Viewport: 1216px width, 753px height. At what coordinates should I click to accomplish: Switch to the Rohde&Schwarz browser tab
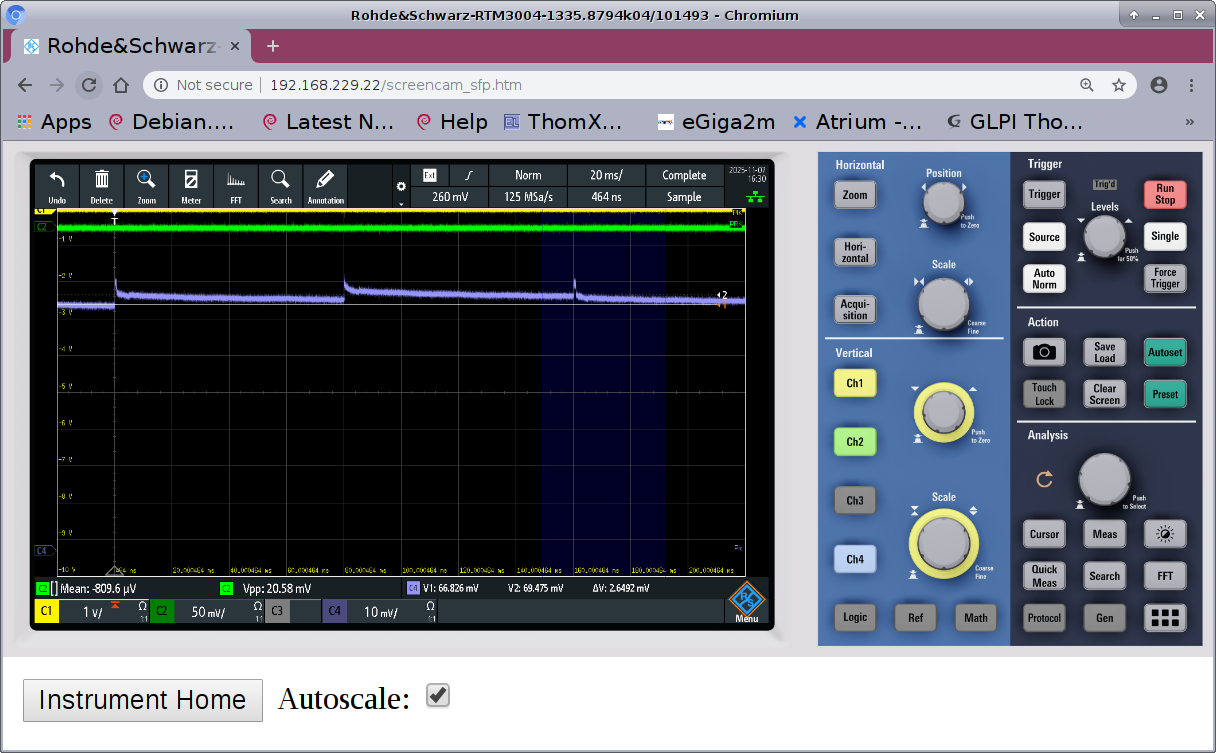tap(132, 46)
